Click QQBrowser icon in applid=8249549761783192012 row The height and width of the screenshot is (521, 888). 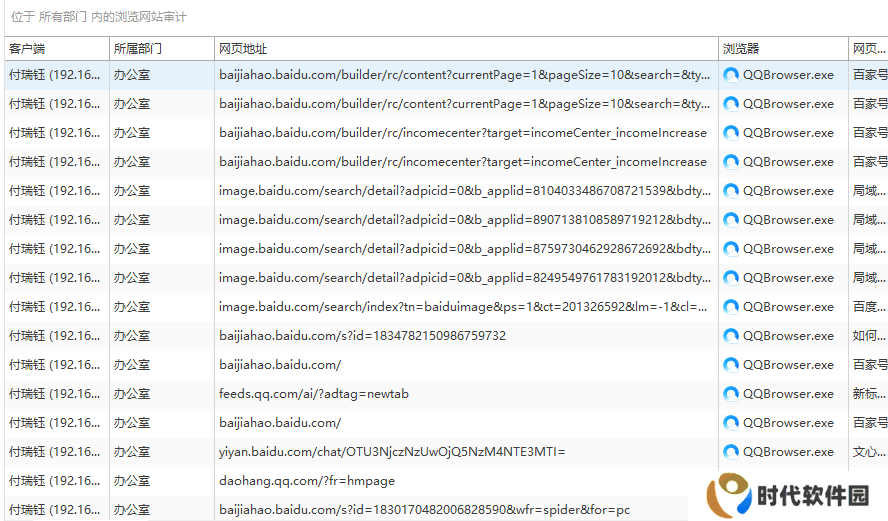click(x=731, y=277)
